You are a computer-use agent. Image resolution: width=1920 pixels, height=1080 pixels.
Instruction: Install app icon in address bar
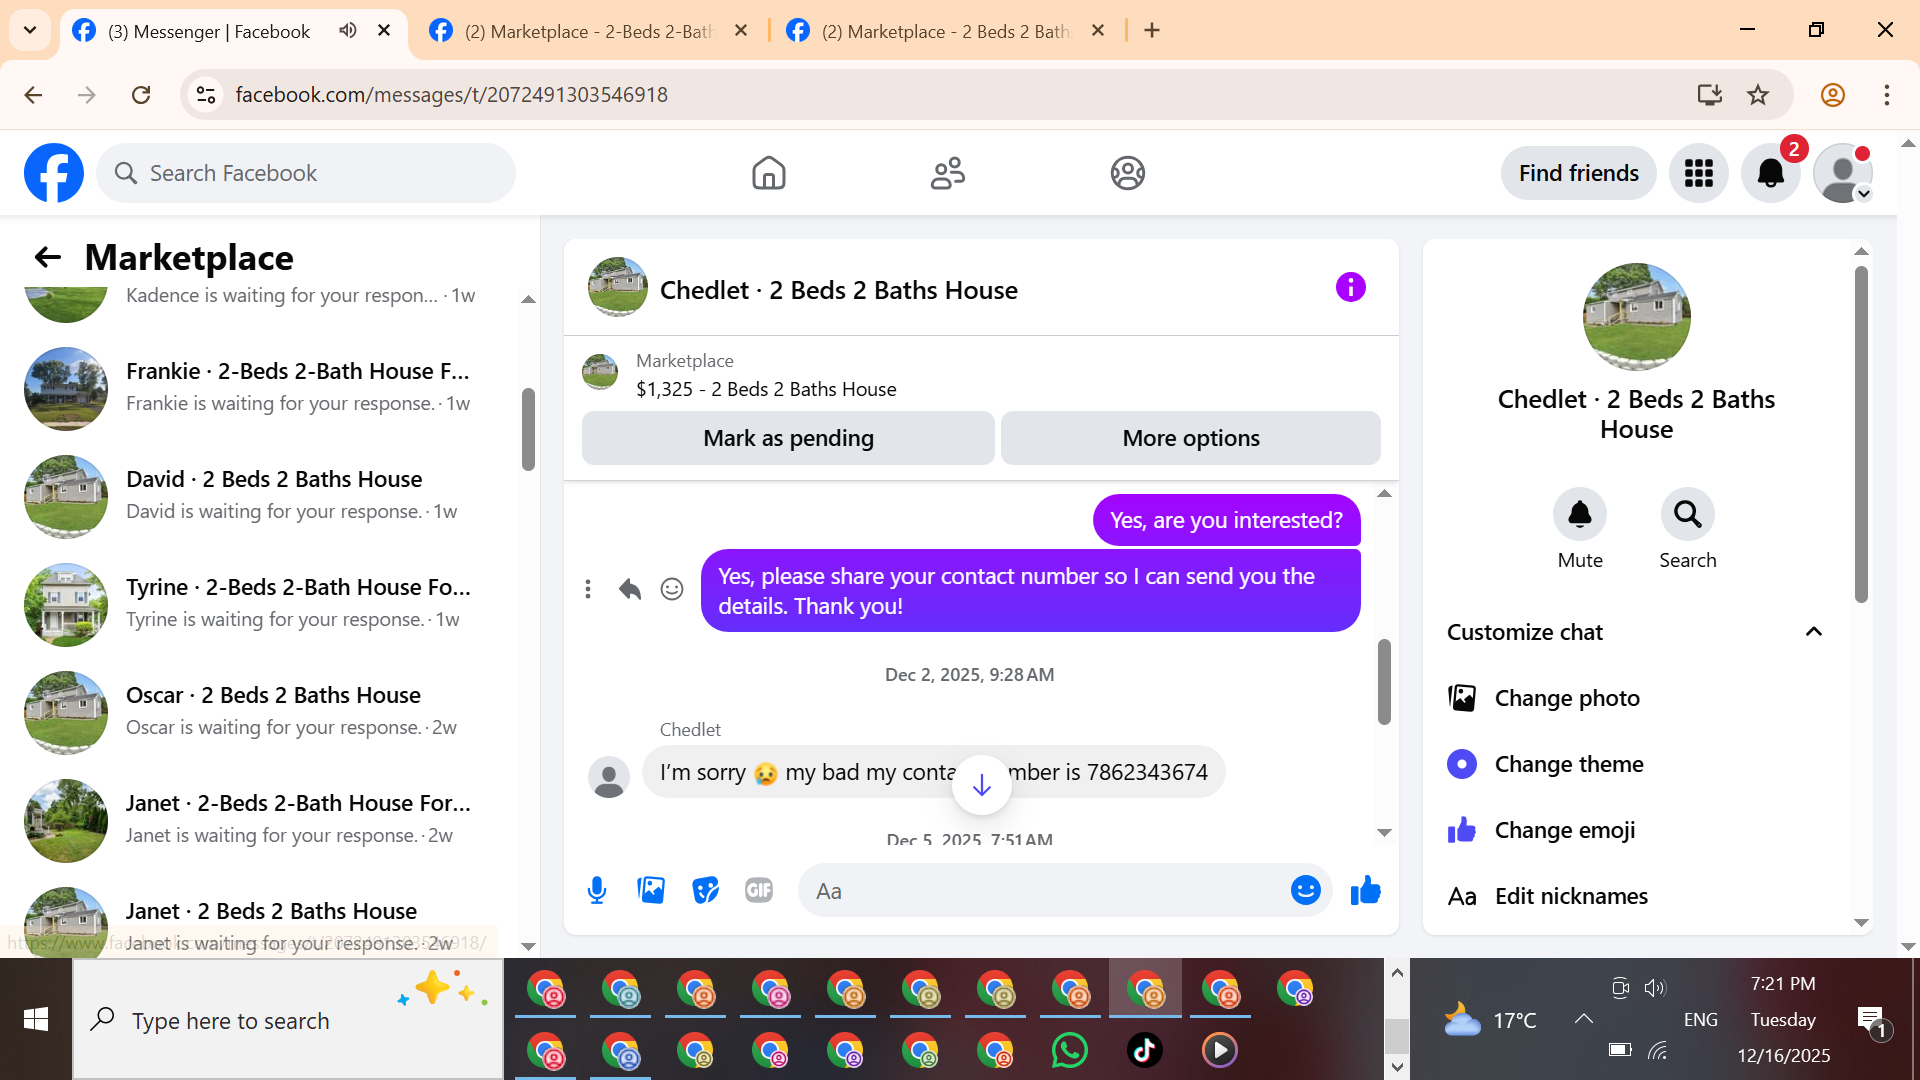point(1710,95)
